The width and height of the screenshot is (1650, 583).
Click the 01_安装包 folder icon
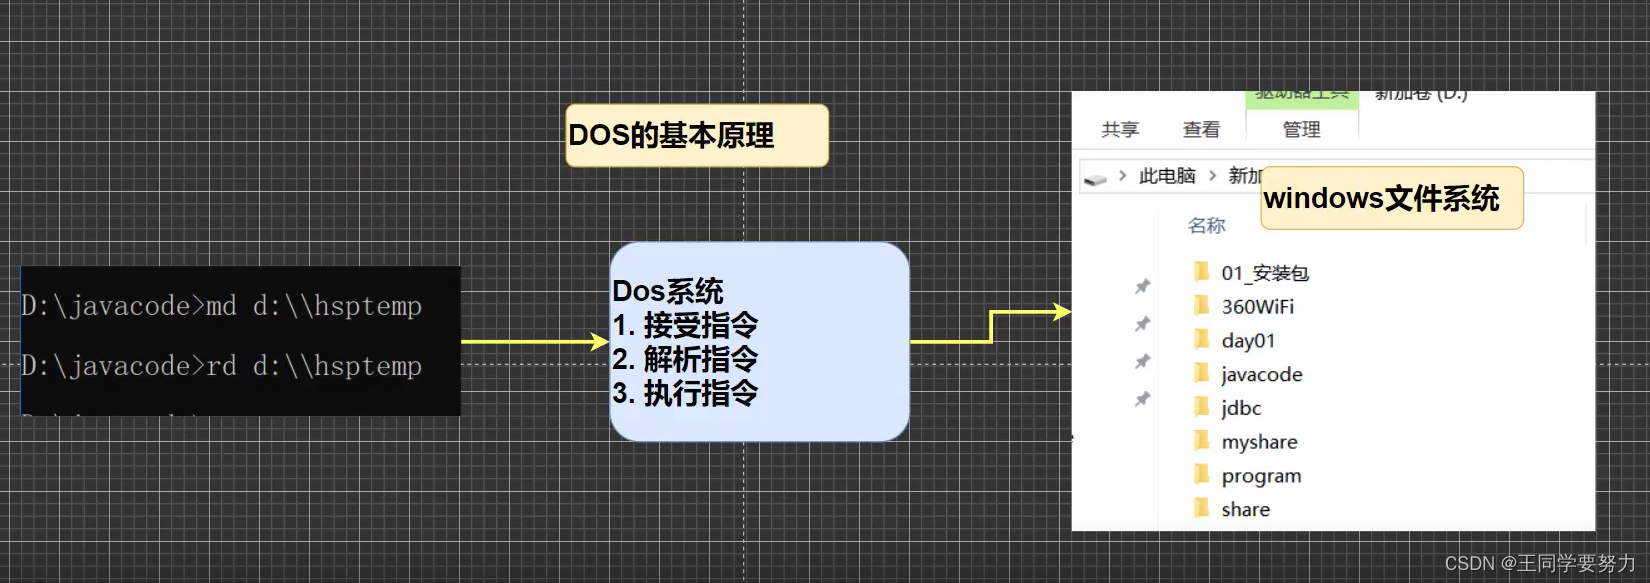tap(1202, 272)
